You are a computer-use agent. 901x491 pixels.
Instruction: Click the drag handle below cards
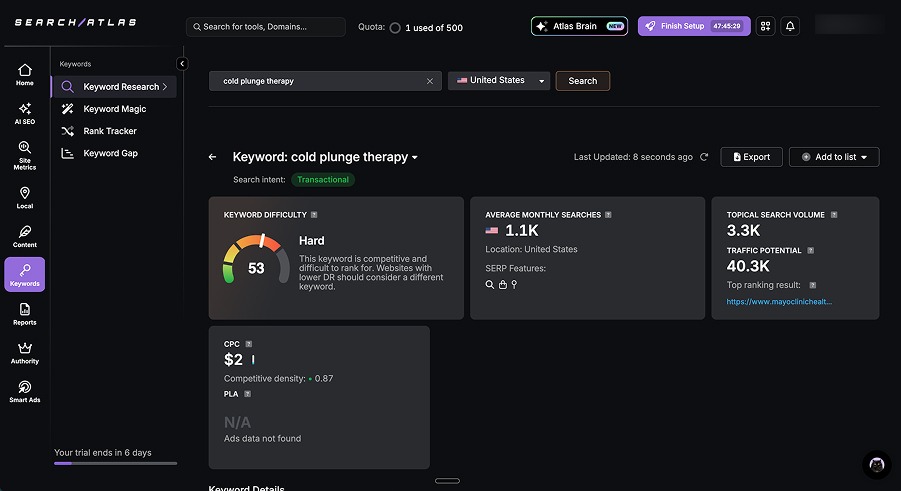click(447, 481)
